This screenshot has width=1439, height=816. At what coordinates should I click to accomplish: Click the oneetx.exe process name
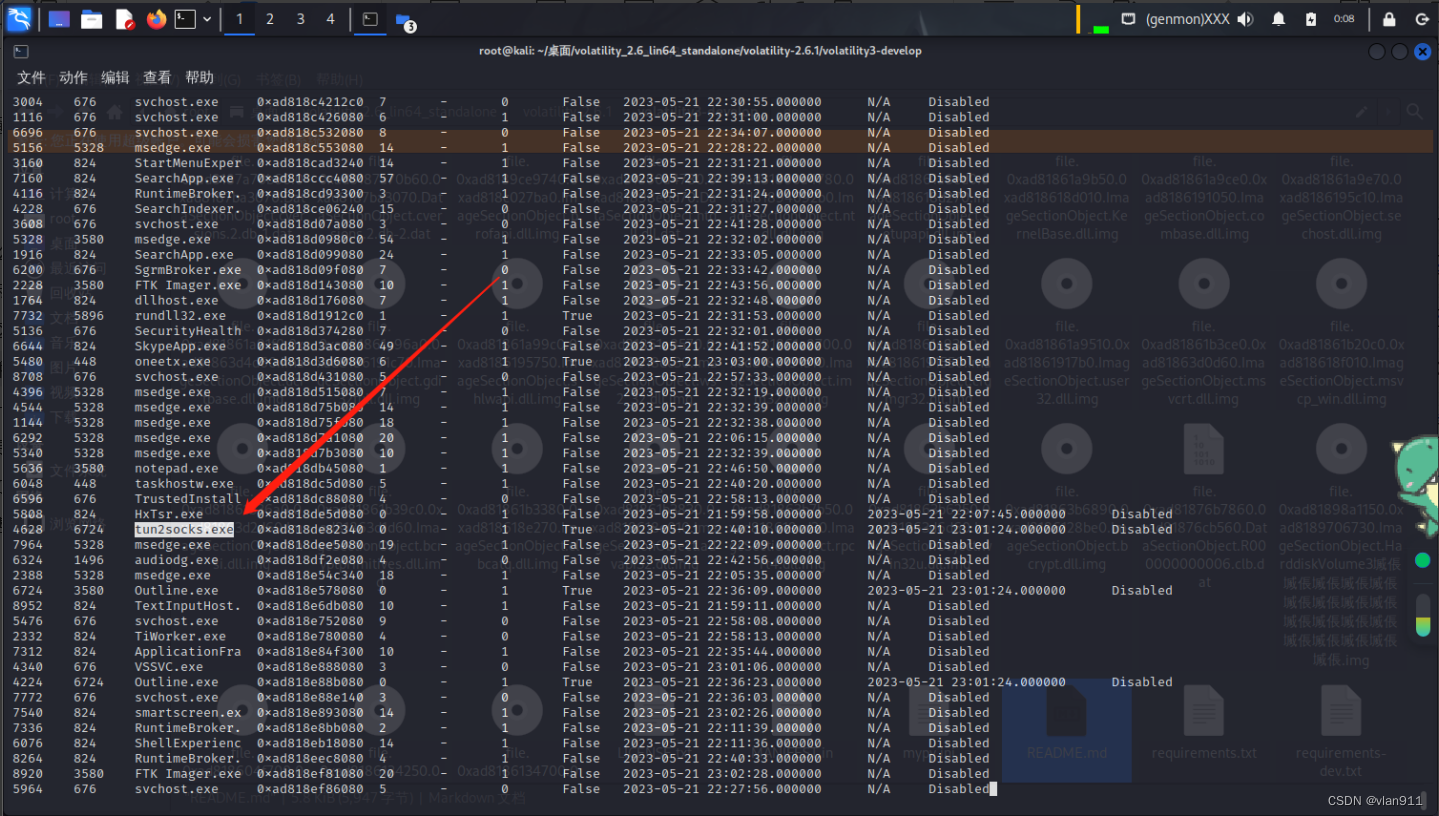click(x=173, y=361)
